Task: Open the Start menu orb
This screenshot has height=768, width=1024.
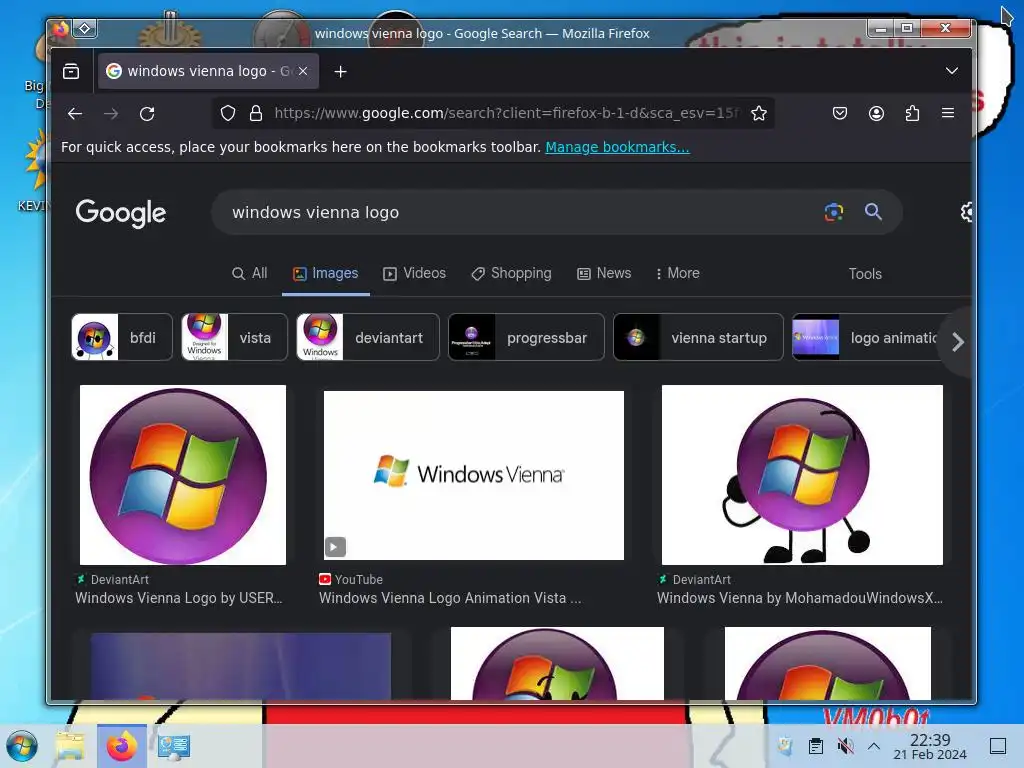Action: [22, 746]
